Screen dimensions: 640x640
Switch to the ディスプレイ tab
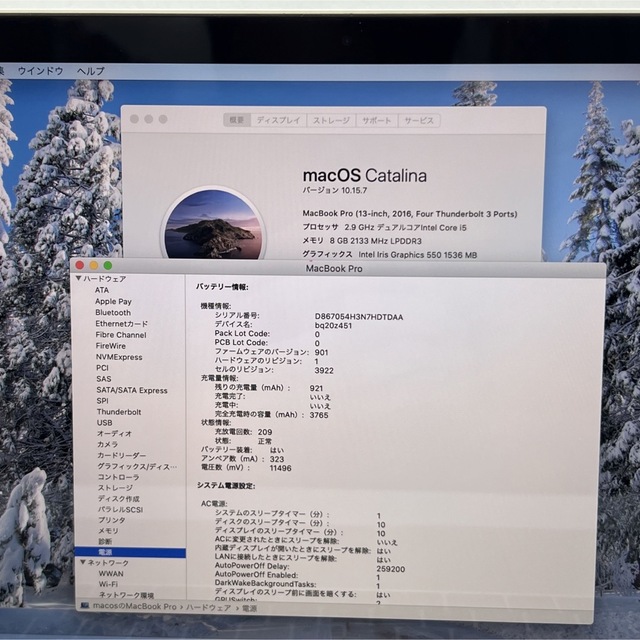(x=278, y=120)
